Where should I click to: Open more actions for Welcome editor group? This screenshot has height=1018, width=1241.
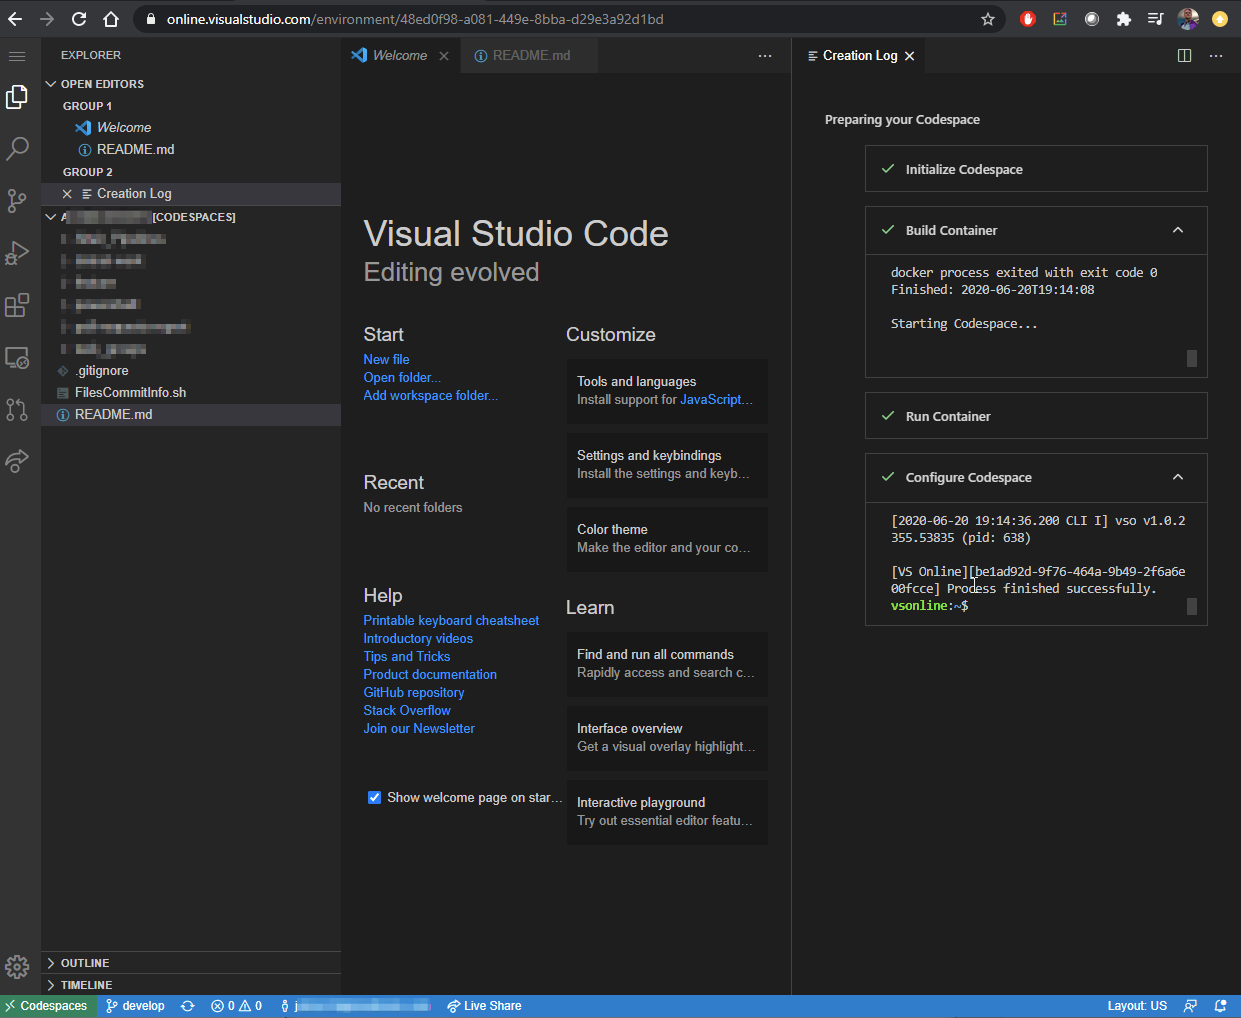tap(765, 56)
